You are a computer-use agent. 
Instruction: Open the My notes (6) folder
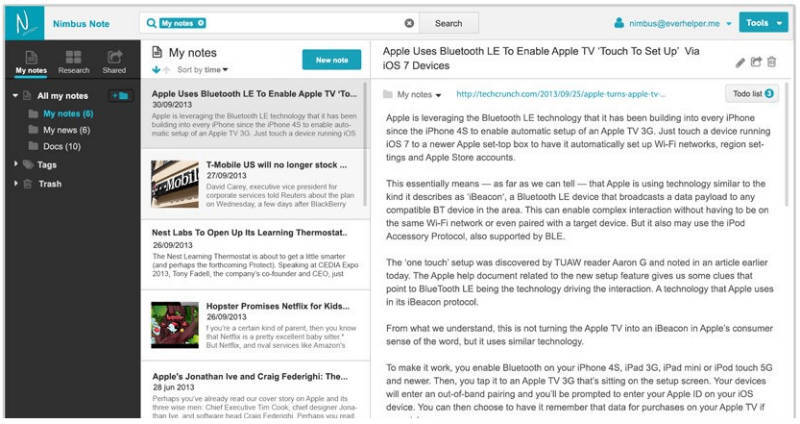pyautogui.click(x=68, y=113)
